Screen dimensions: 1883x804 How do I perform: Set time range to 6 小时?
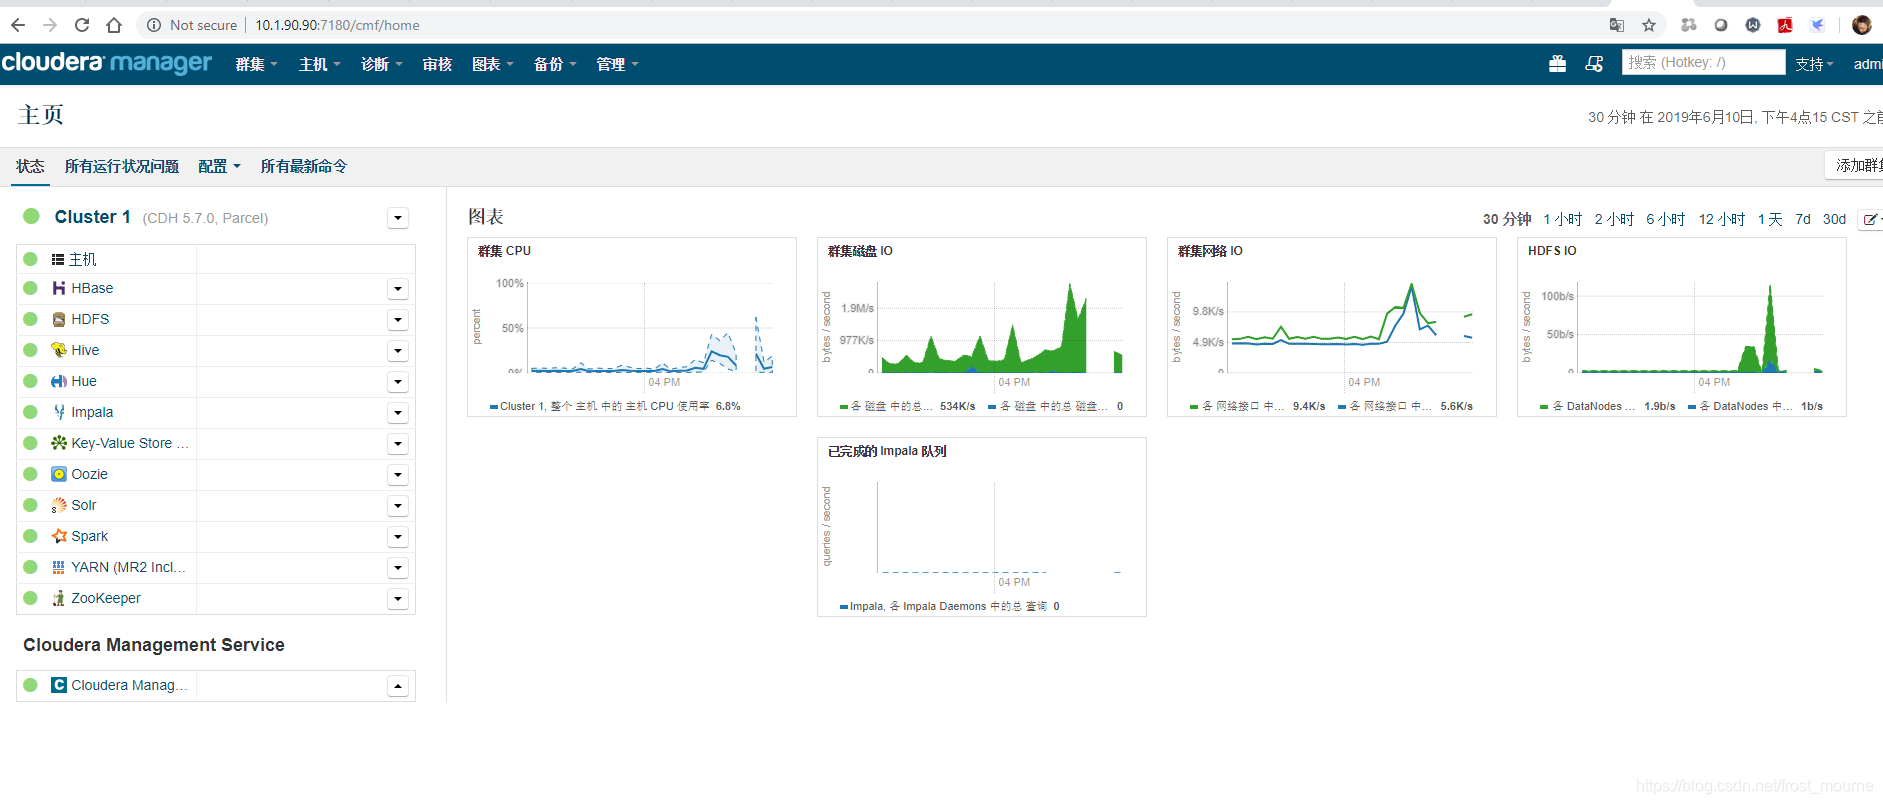point(1666,219)
